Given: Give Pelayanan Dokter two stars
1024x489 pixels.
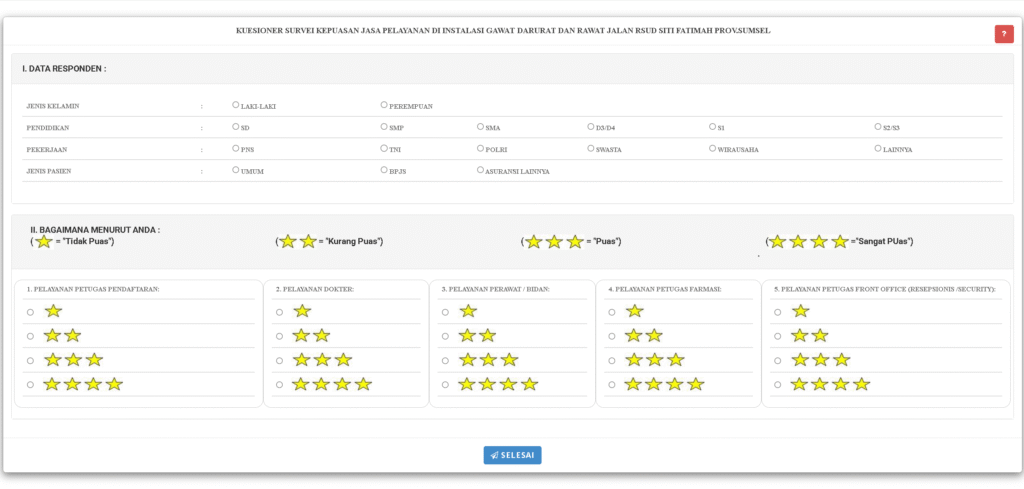Looking at the screenshot, I should [x=280, y=336].
